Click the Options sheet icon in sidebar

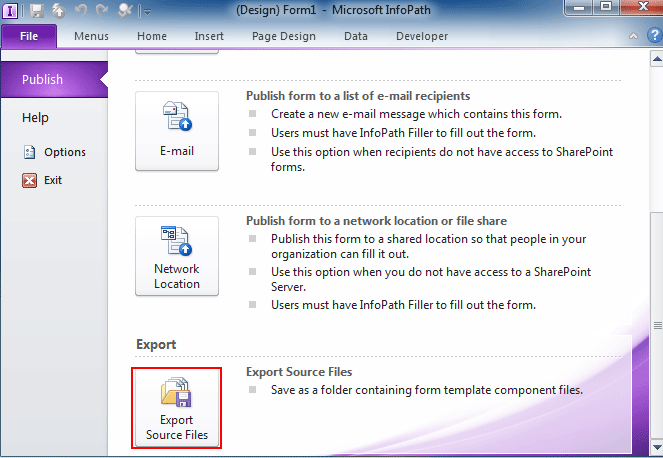pos(29,152)
